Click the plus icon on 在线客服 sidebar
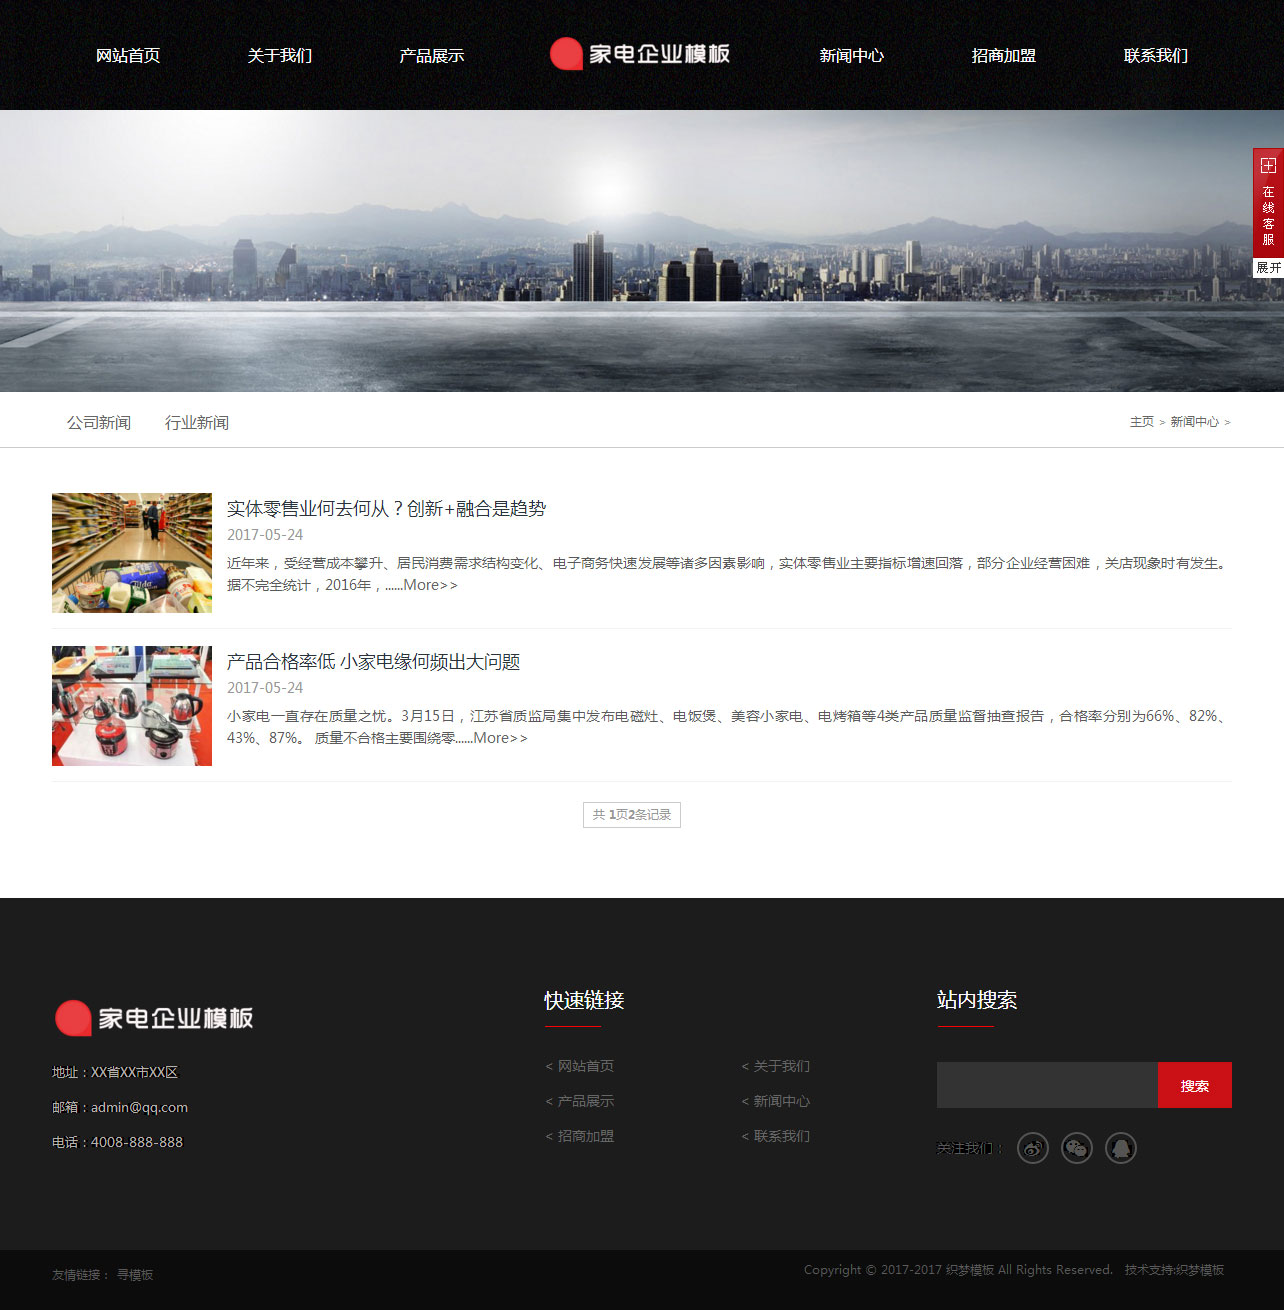Screen dimensions: 1284x1310 click(x=1268, y=166)
